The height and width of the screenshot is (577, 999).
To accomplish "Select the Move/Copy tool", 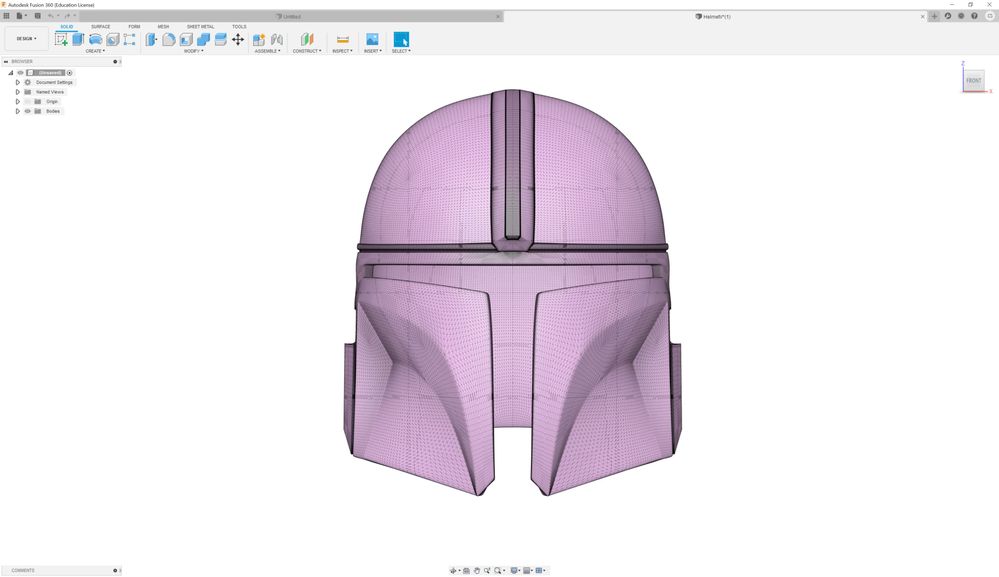I will (x=238, y=39).
